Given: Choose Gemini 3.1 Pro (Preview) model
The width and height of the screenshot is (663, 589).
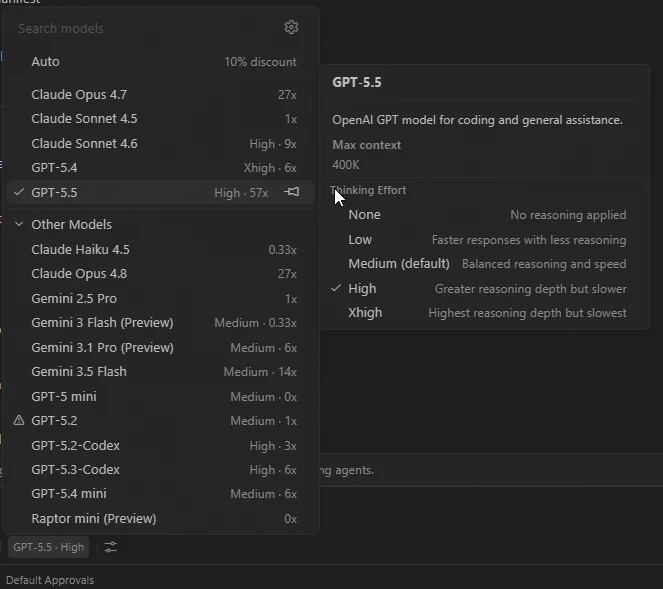Looking at the screenshot, I should (161, 348).
